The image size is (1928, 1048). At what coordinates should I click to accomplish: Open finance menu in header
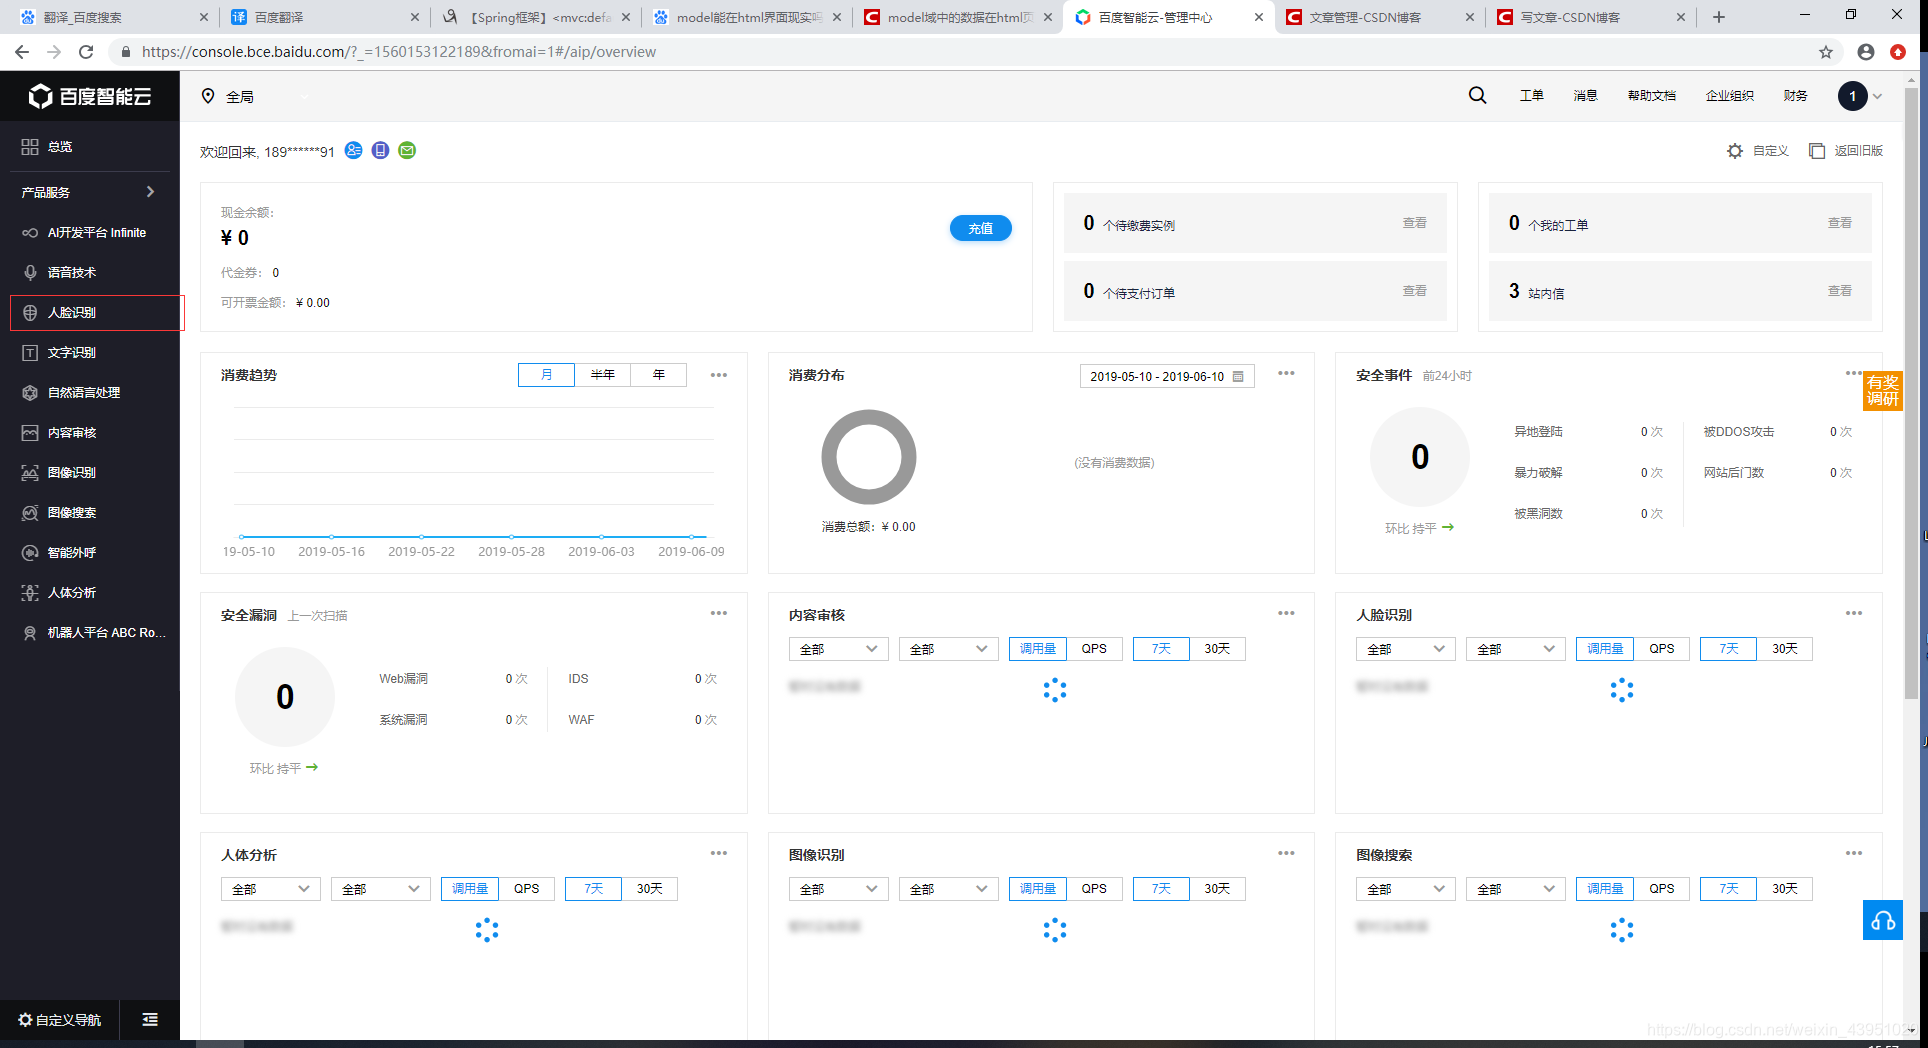point(1795,96)
